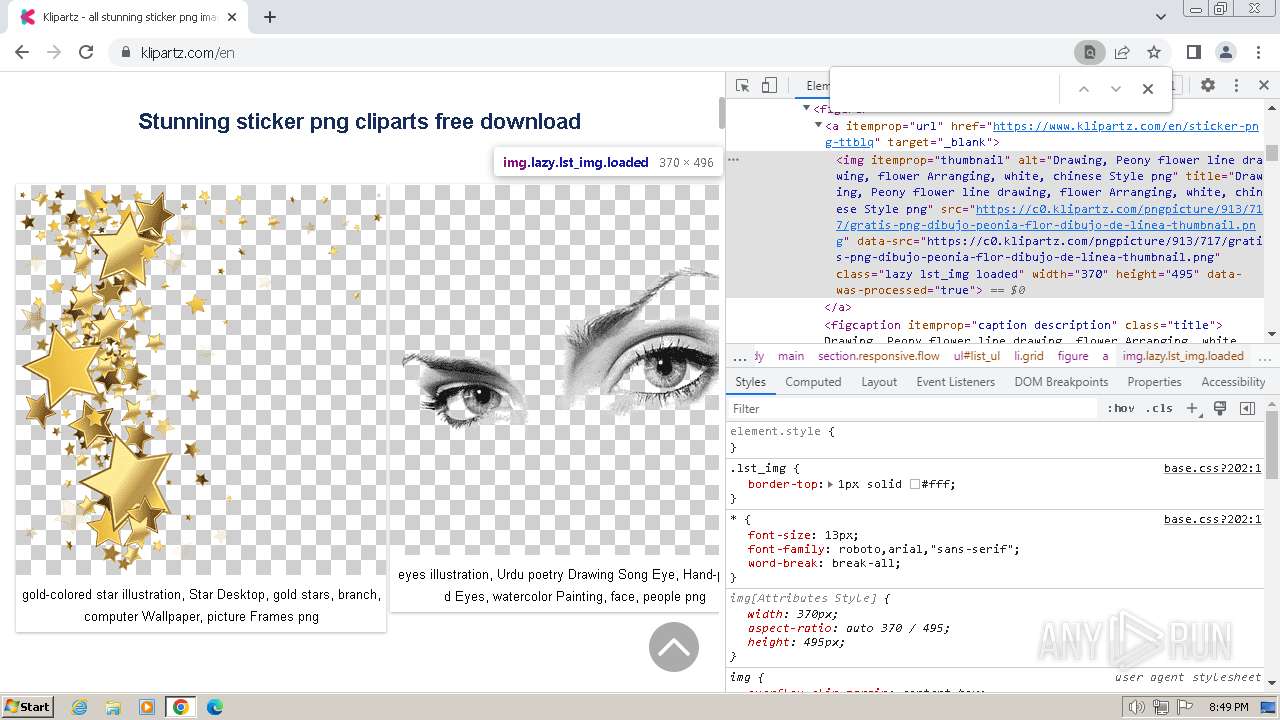Open ellipsis actions for selected img node
This screenshot has width=1280, height=720.
(x=733, y=160)
